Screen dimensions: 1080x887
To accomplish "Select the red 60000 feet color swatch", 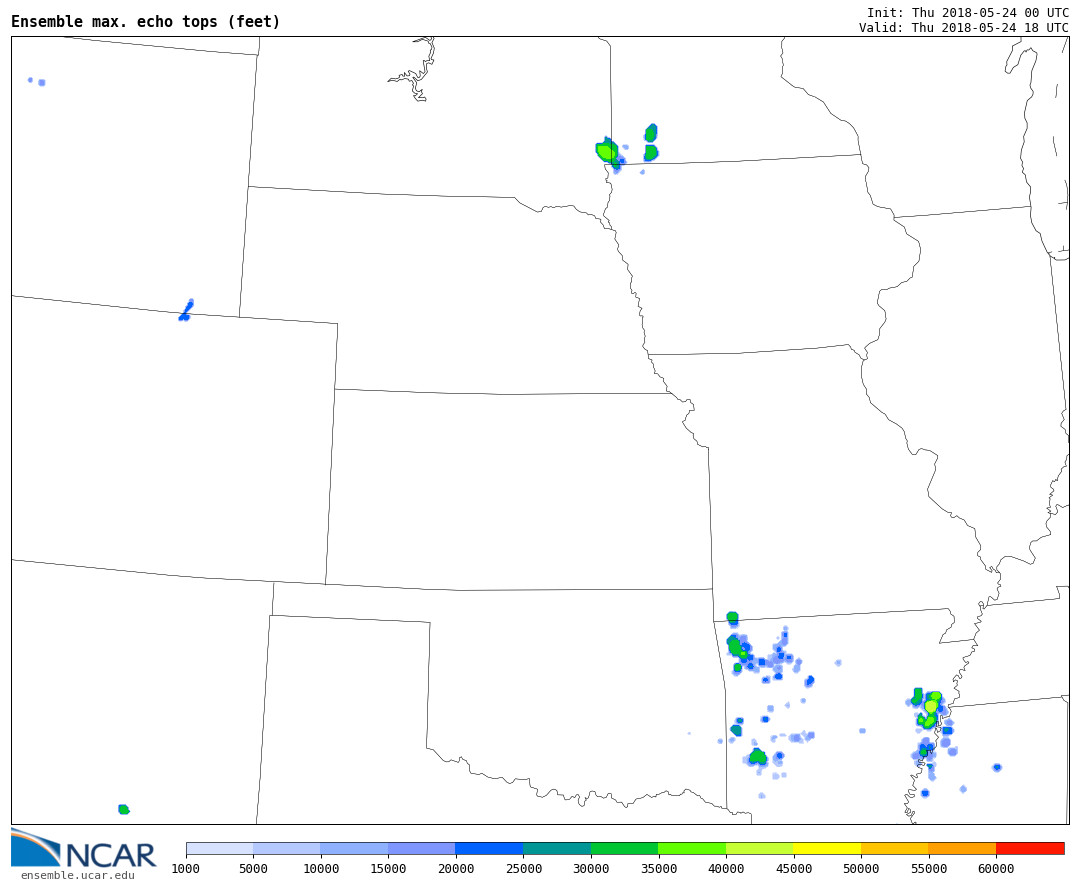I will pos(1029,848).
